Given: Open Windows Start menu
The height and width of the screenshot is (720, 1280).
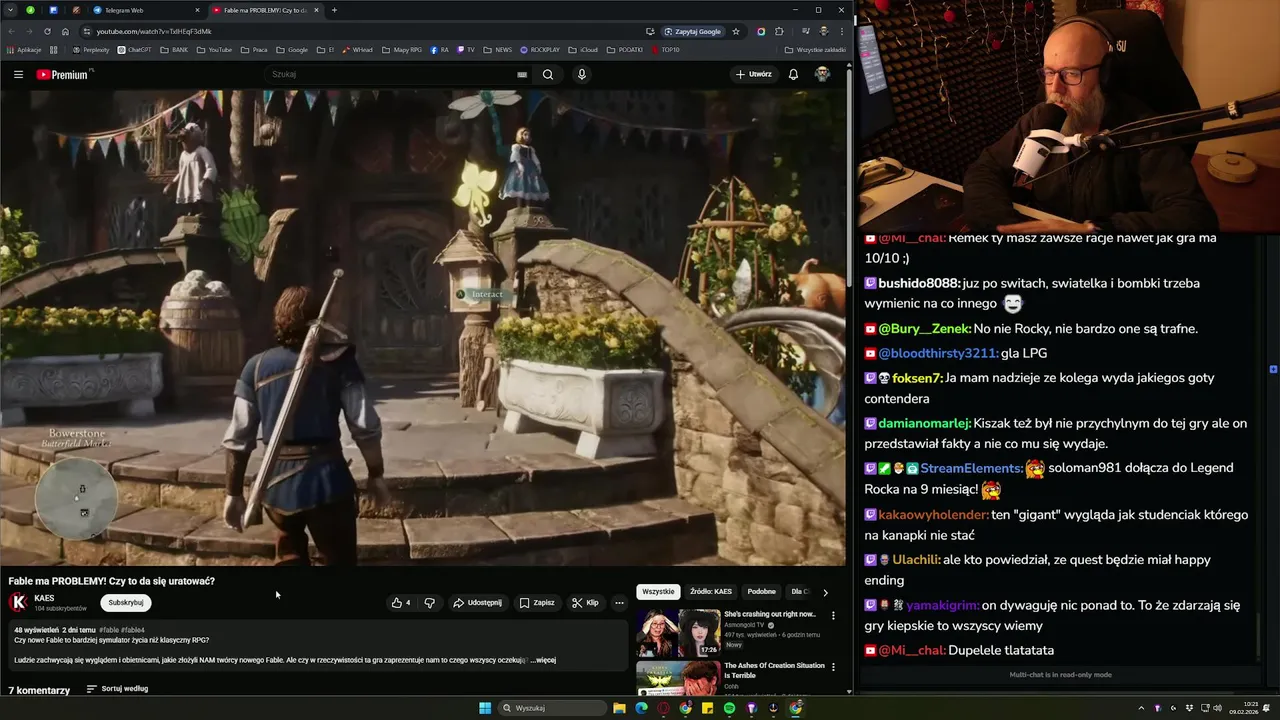Looking at the screenshot, I should (485, 708).
